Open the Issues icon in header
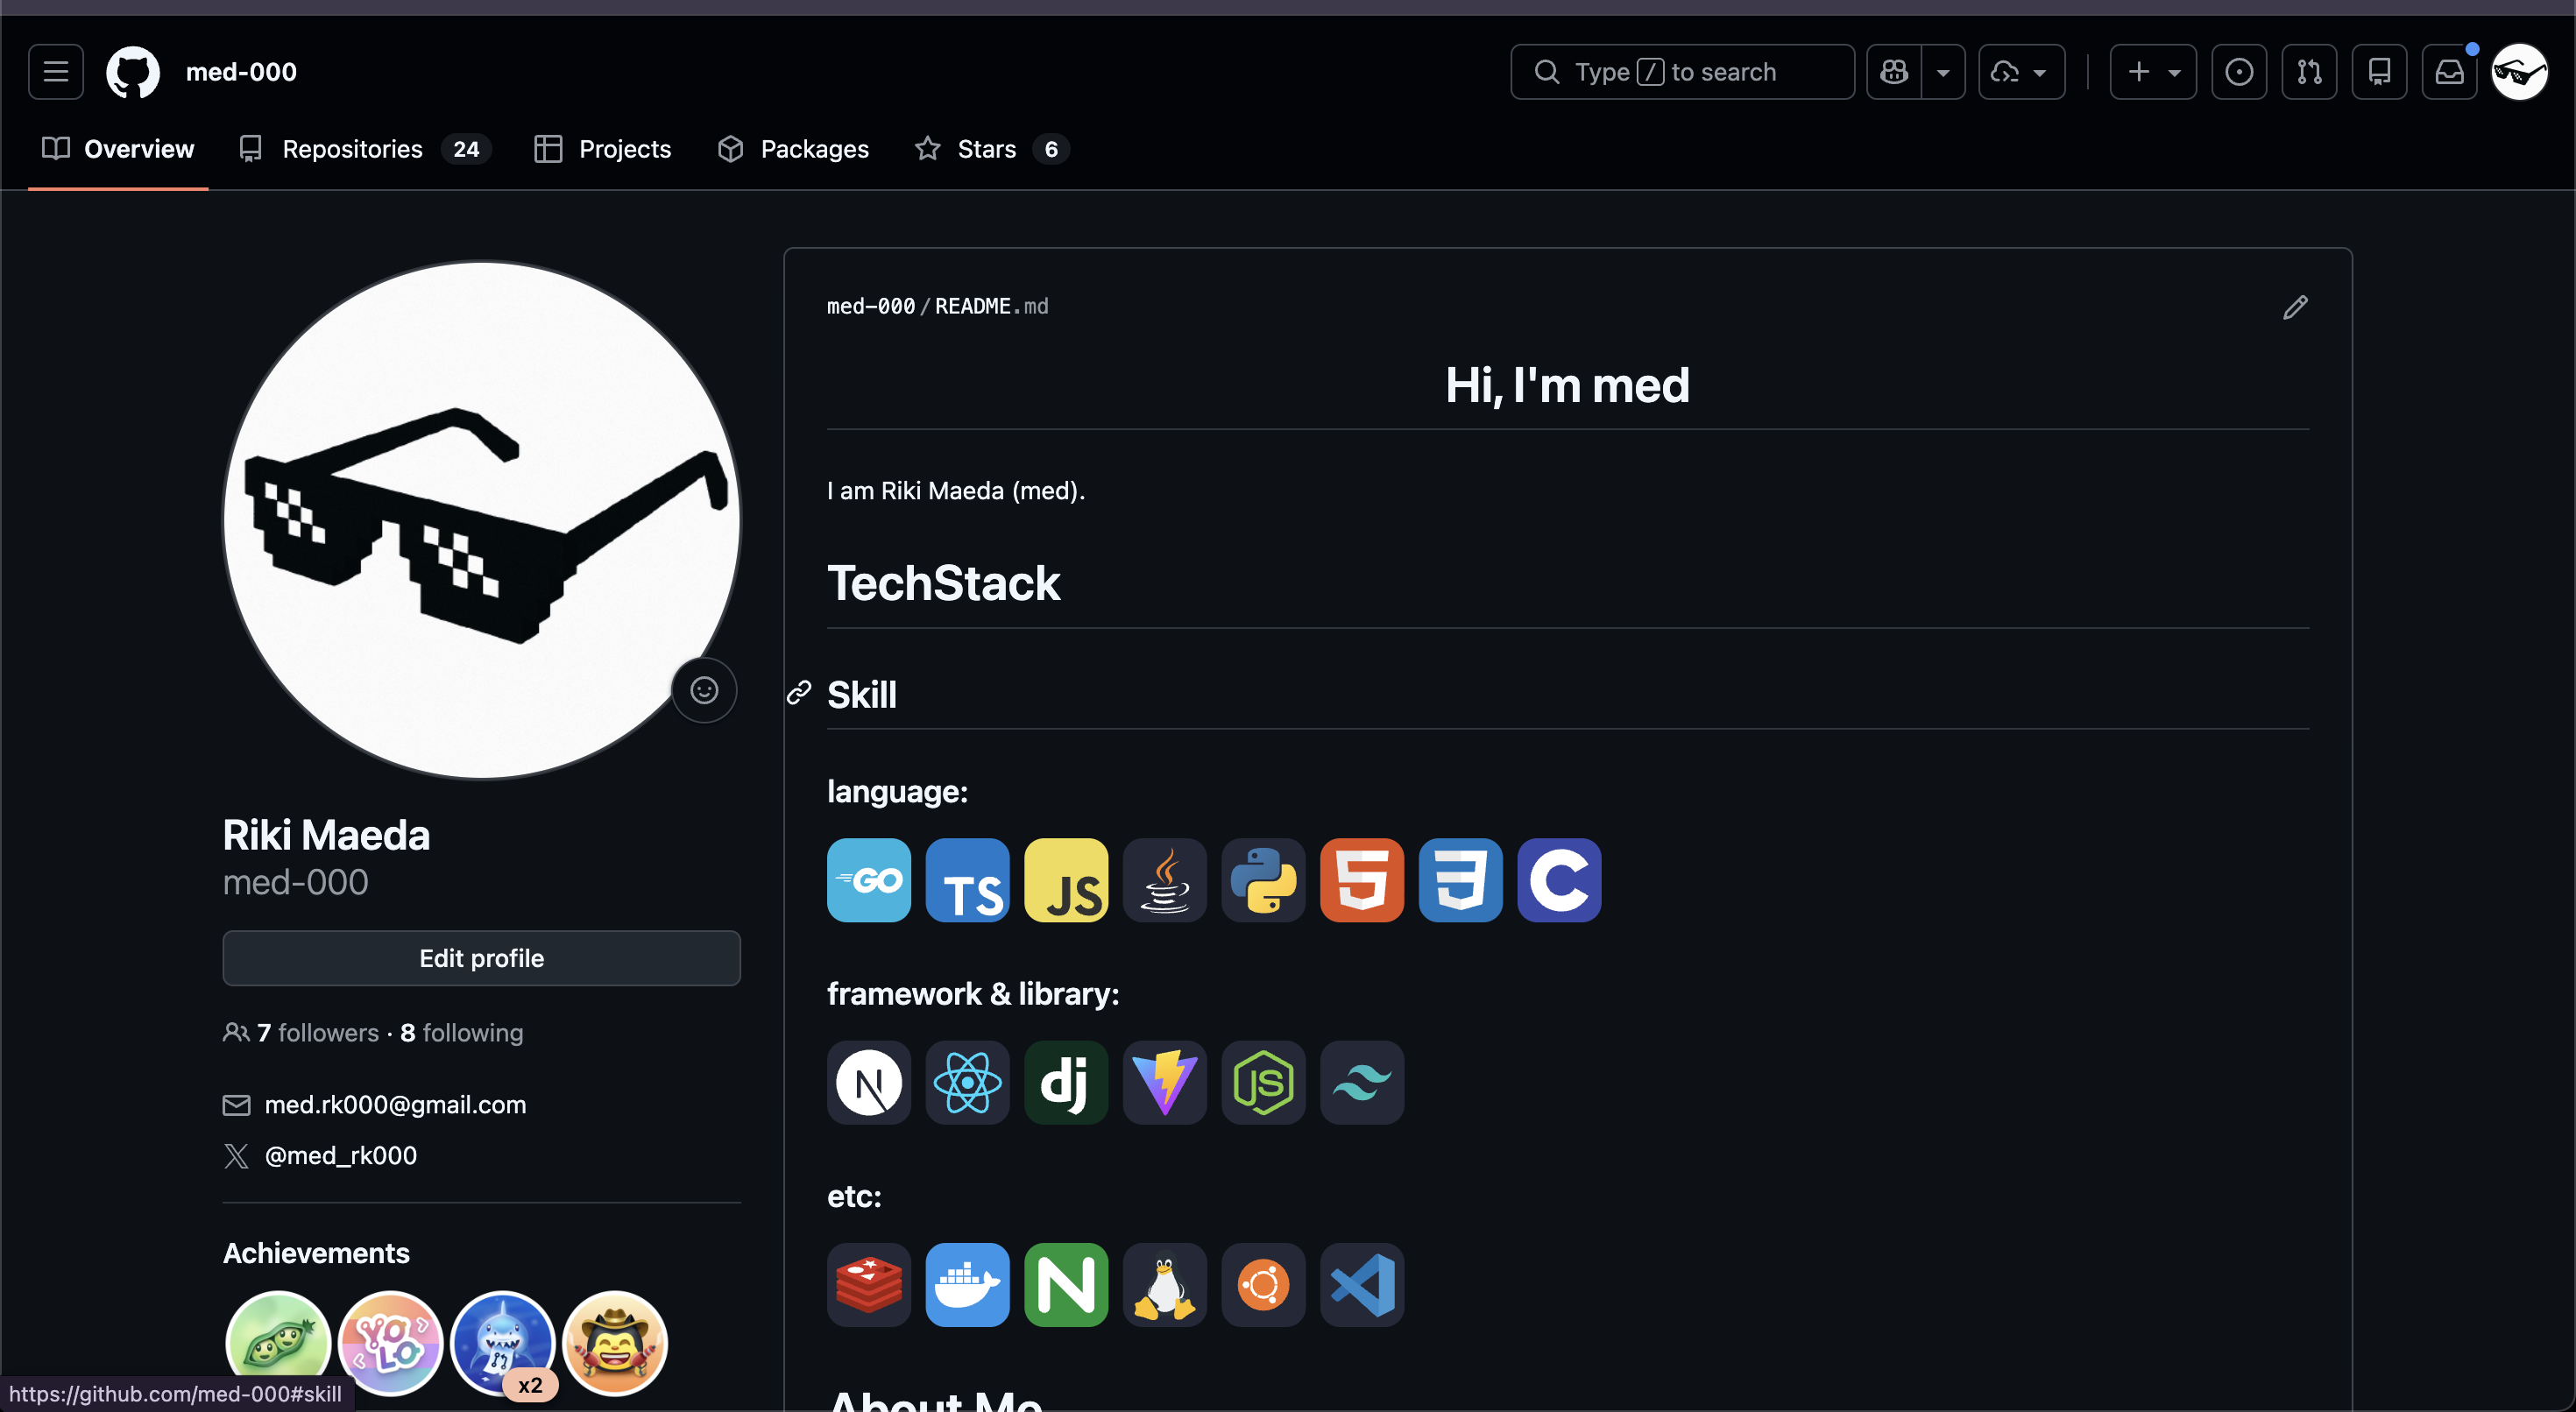Viewport: 2576px width, 1412px height. tap(2239, 72)
